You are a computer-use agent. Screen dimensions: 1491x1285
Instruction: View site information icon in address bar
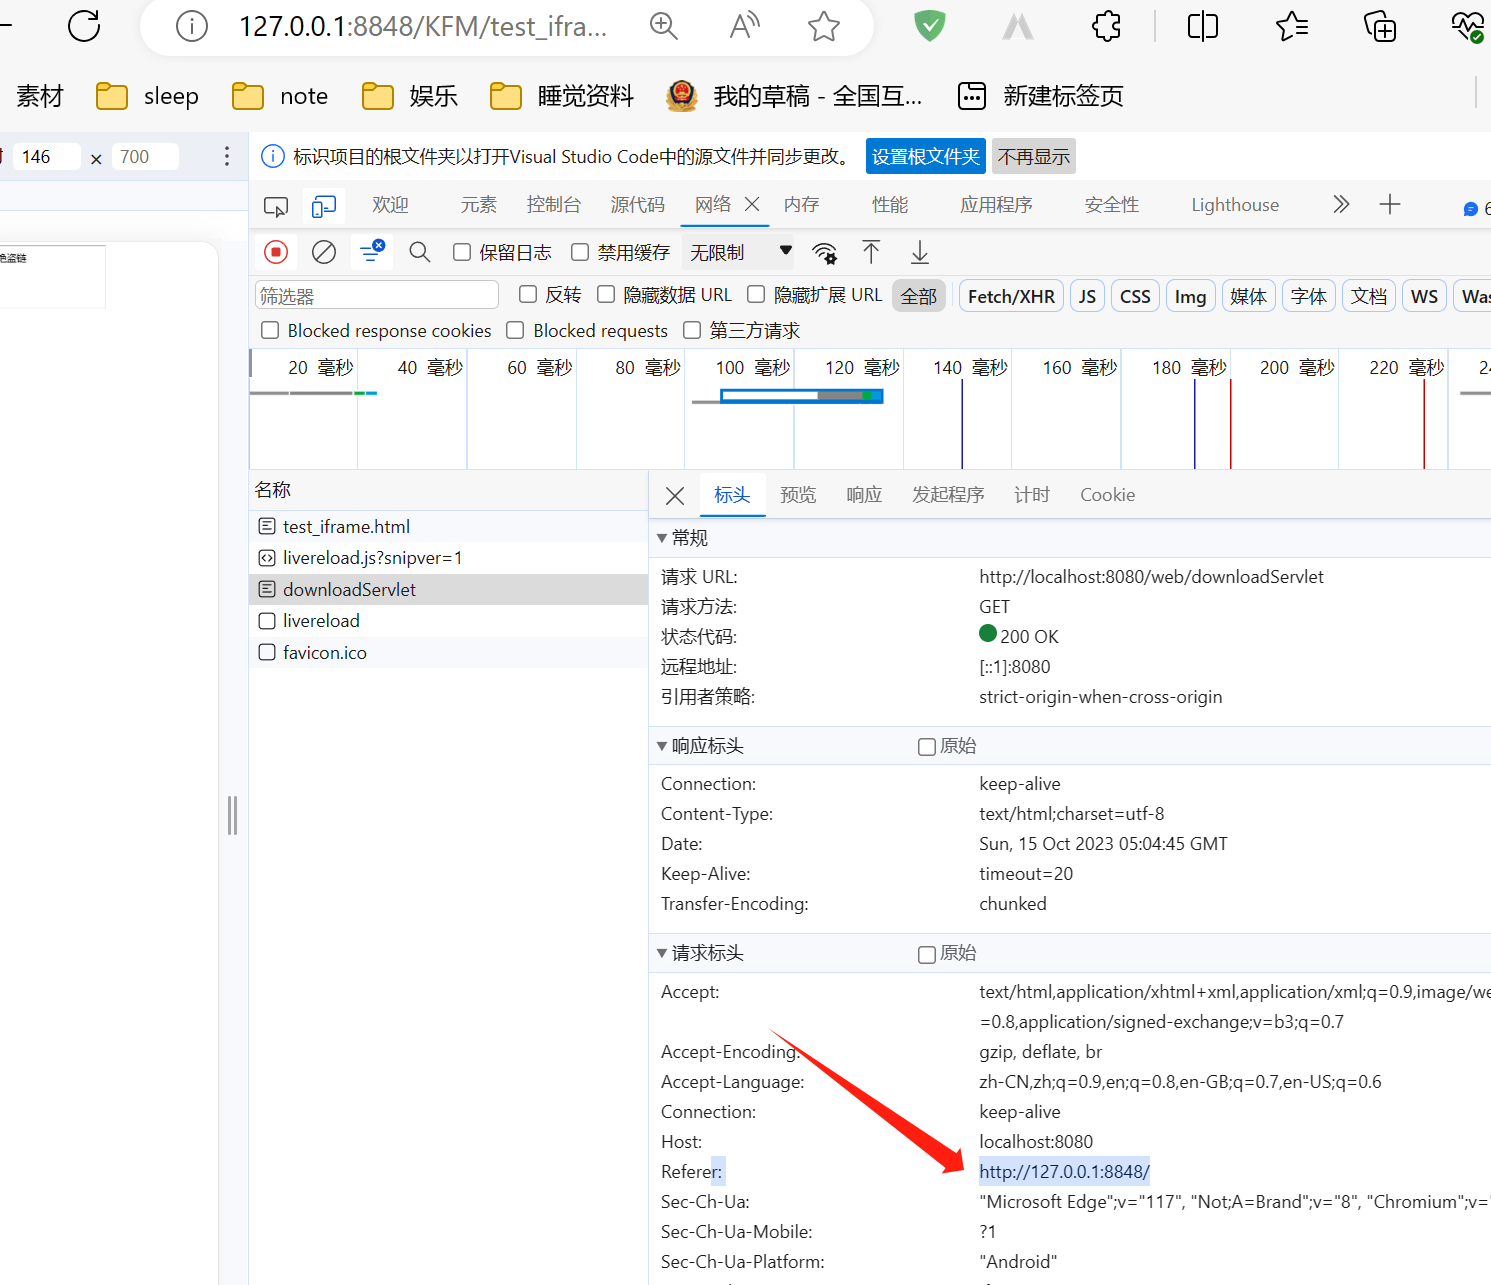191,26
